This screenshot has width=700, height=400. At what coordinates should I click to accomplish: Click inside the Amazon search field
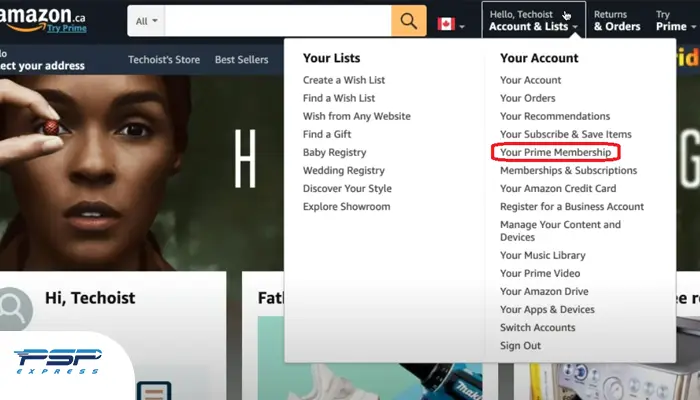point(278,21)
